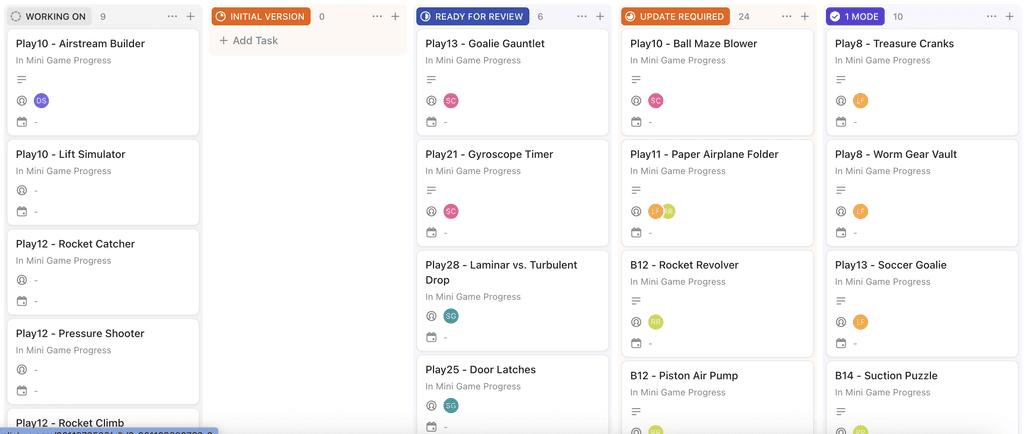1024x434 pixels.
Task: Add task to the READY FOR REVIEW column
Action: click(x=600, y=16)
